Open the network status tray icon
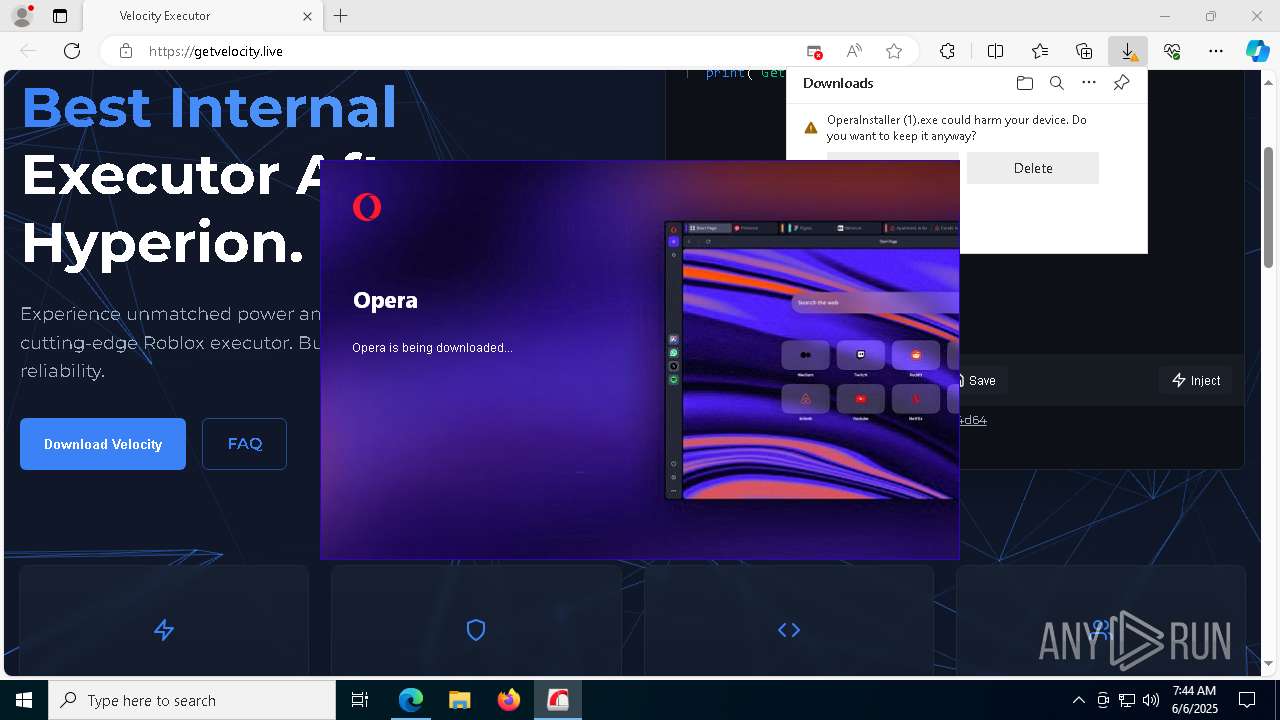The height and width of the screenshot is (720, 1280). (x=1127, y=700)
